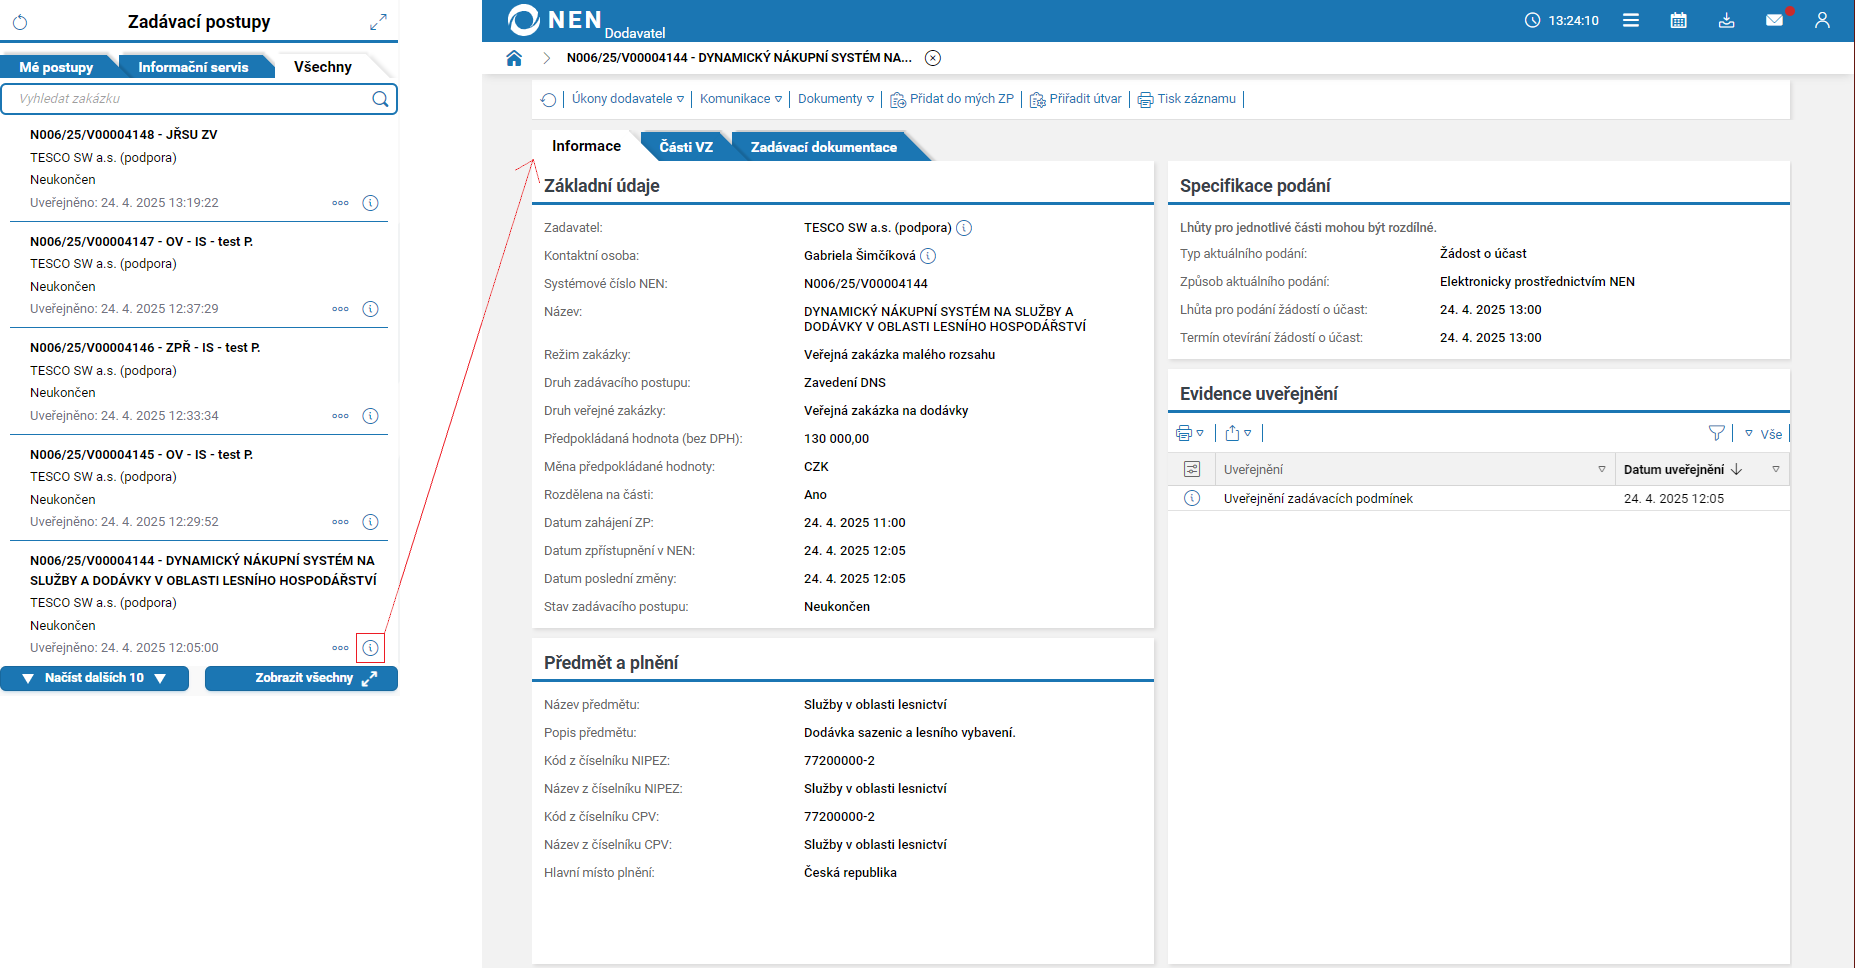Click Přidat do mých ZP

coord(952,99)
